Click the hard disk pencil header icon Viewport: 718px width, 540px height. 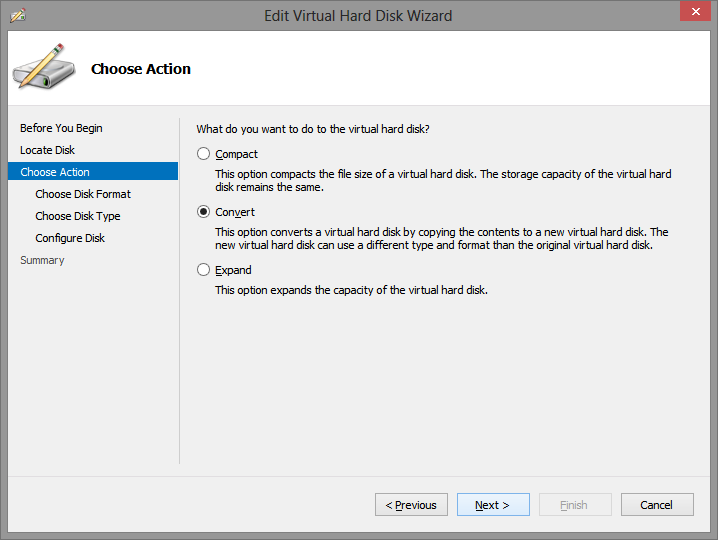tap(40, 66)
